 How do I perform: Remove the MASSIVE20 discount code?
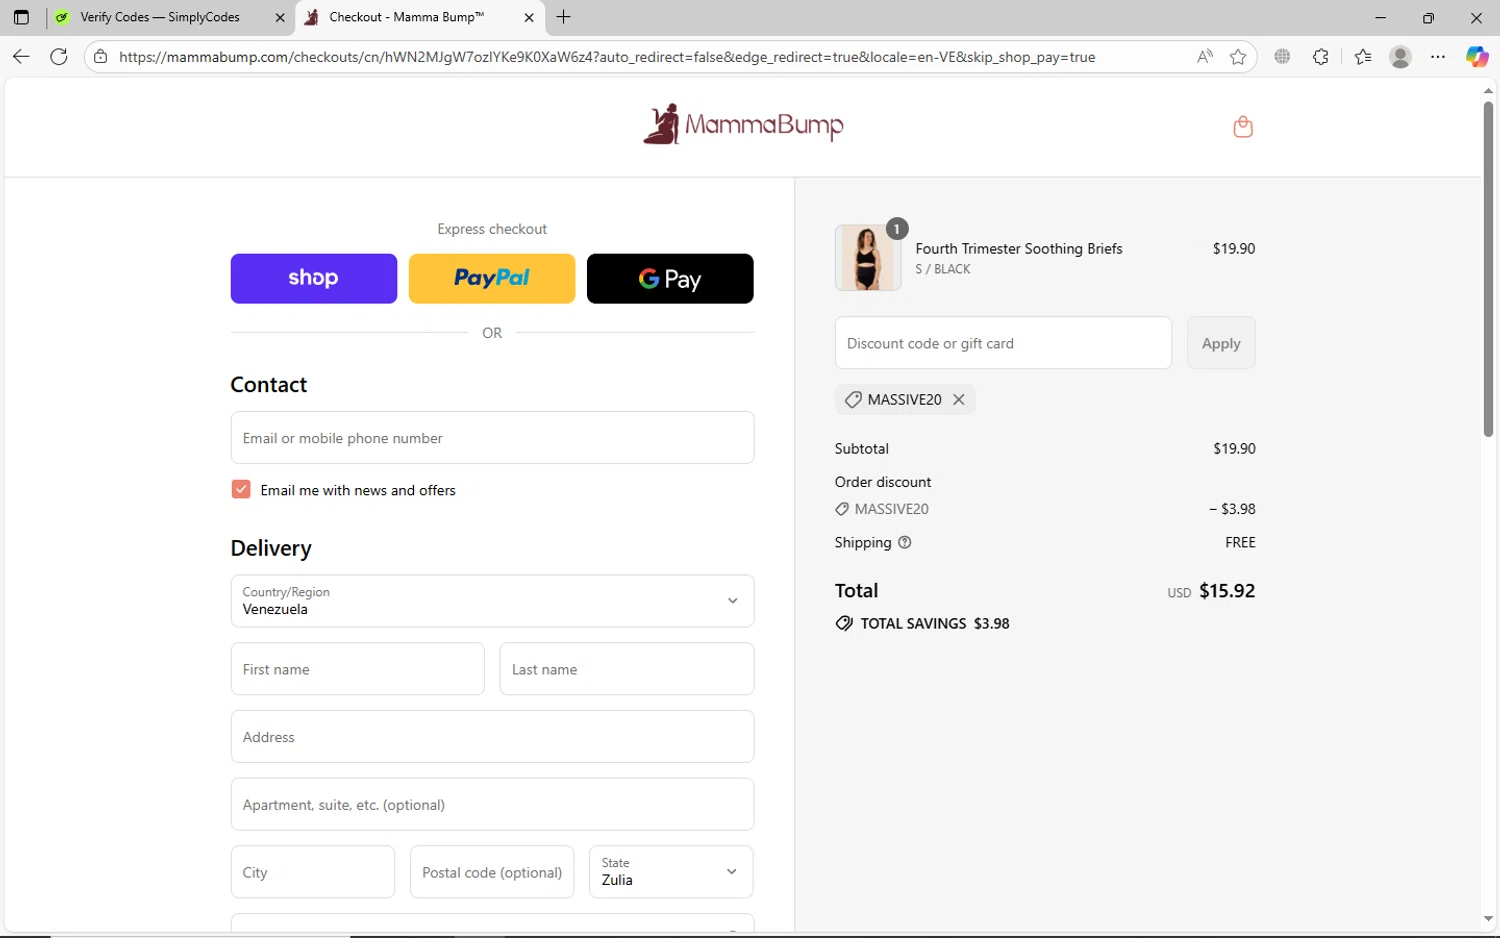click(x=959, y=399)
